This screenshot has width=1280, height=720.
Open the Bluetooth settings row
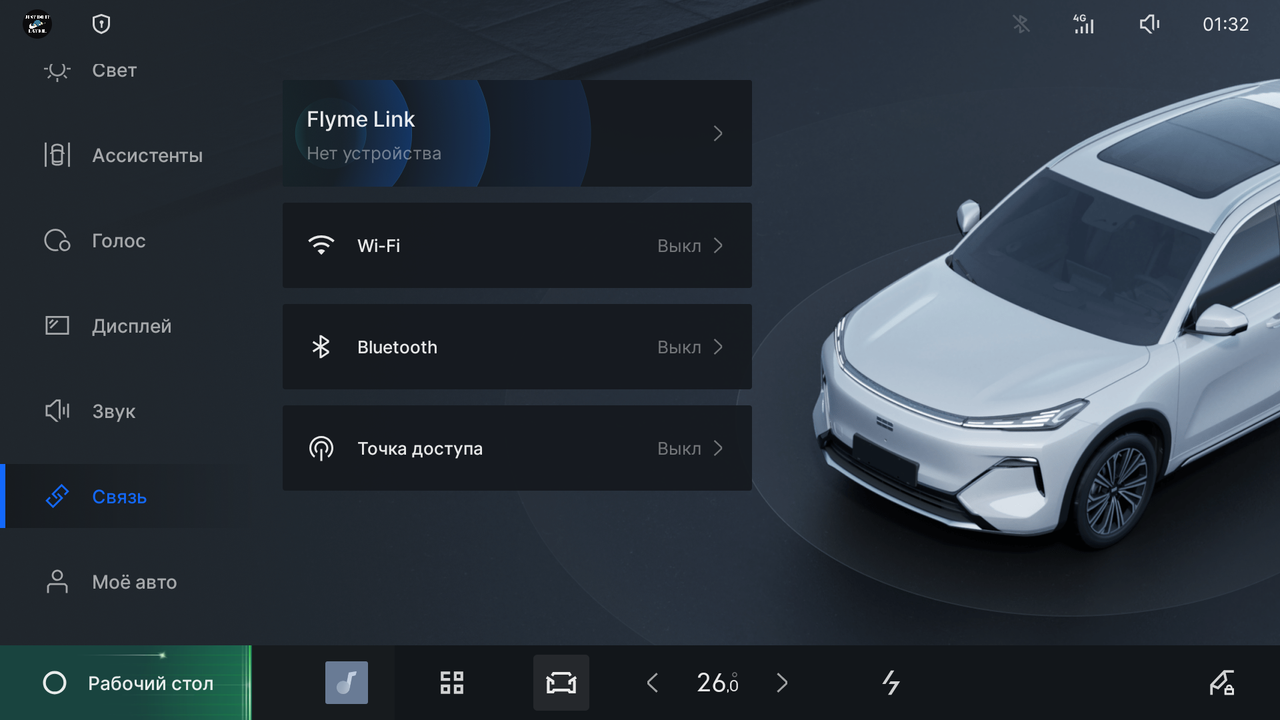coord(517,347)
